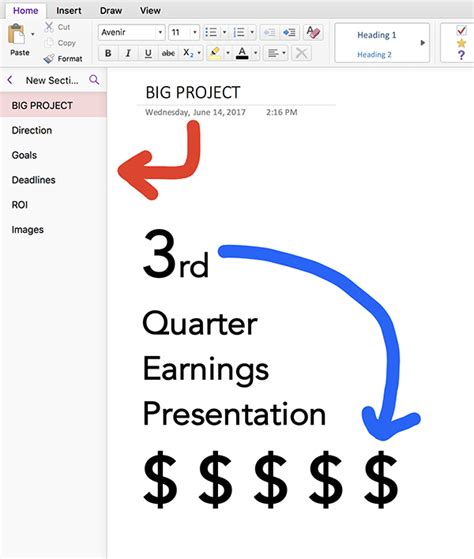The height and width of the screenshot is (559, 474).
Task: Click the New Secti... section name
Action: (52, 80)
